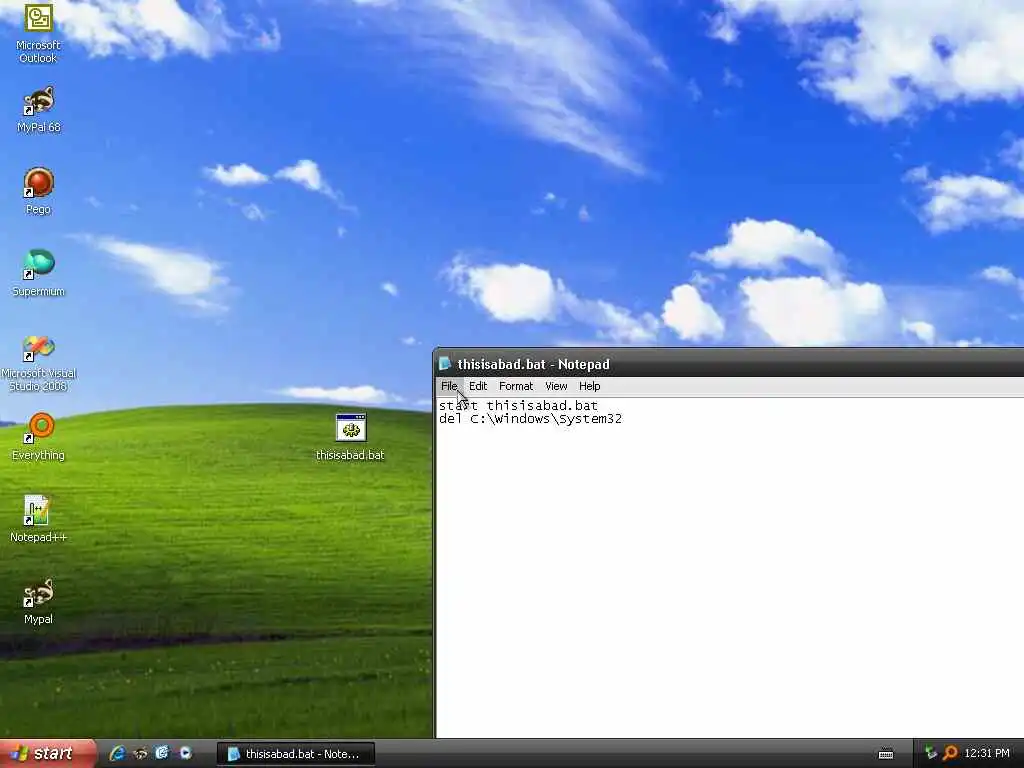Click the Quick Launch media player icon
Viewport: 1024px width, 768px height.
click(185, 753)
